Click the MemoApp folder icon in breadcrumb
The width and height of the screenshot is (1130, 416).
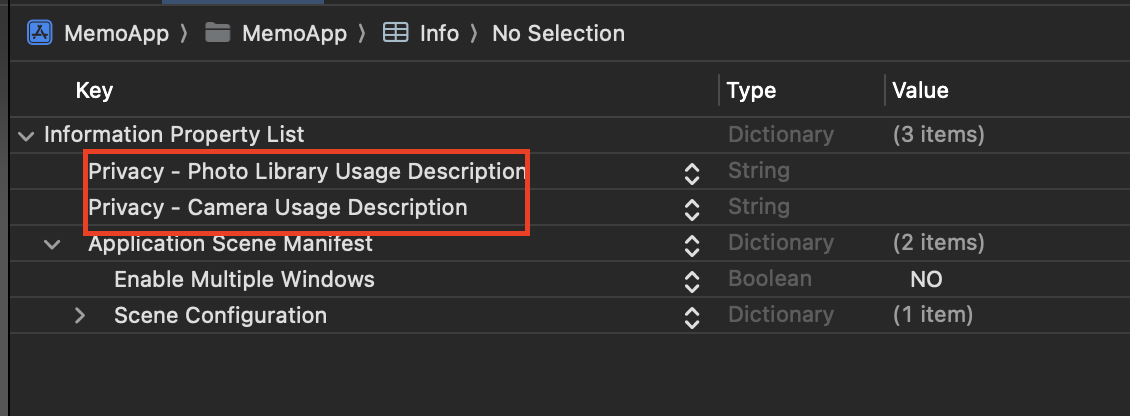[x=217, y=33]
